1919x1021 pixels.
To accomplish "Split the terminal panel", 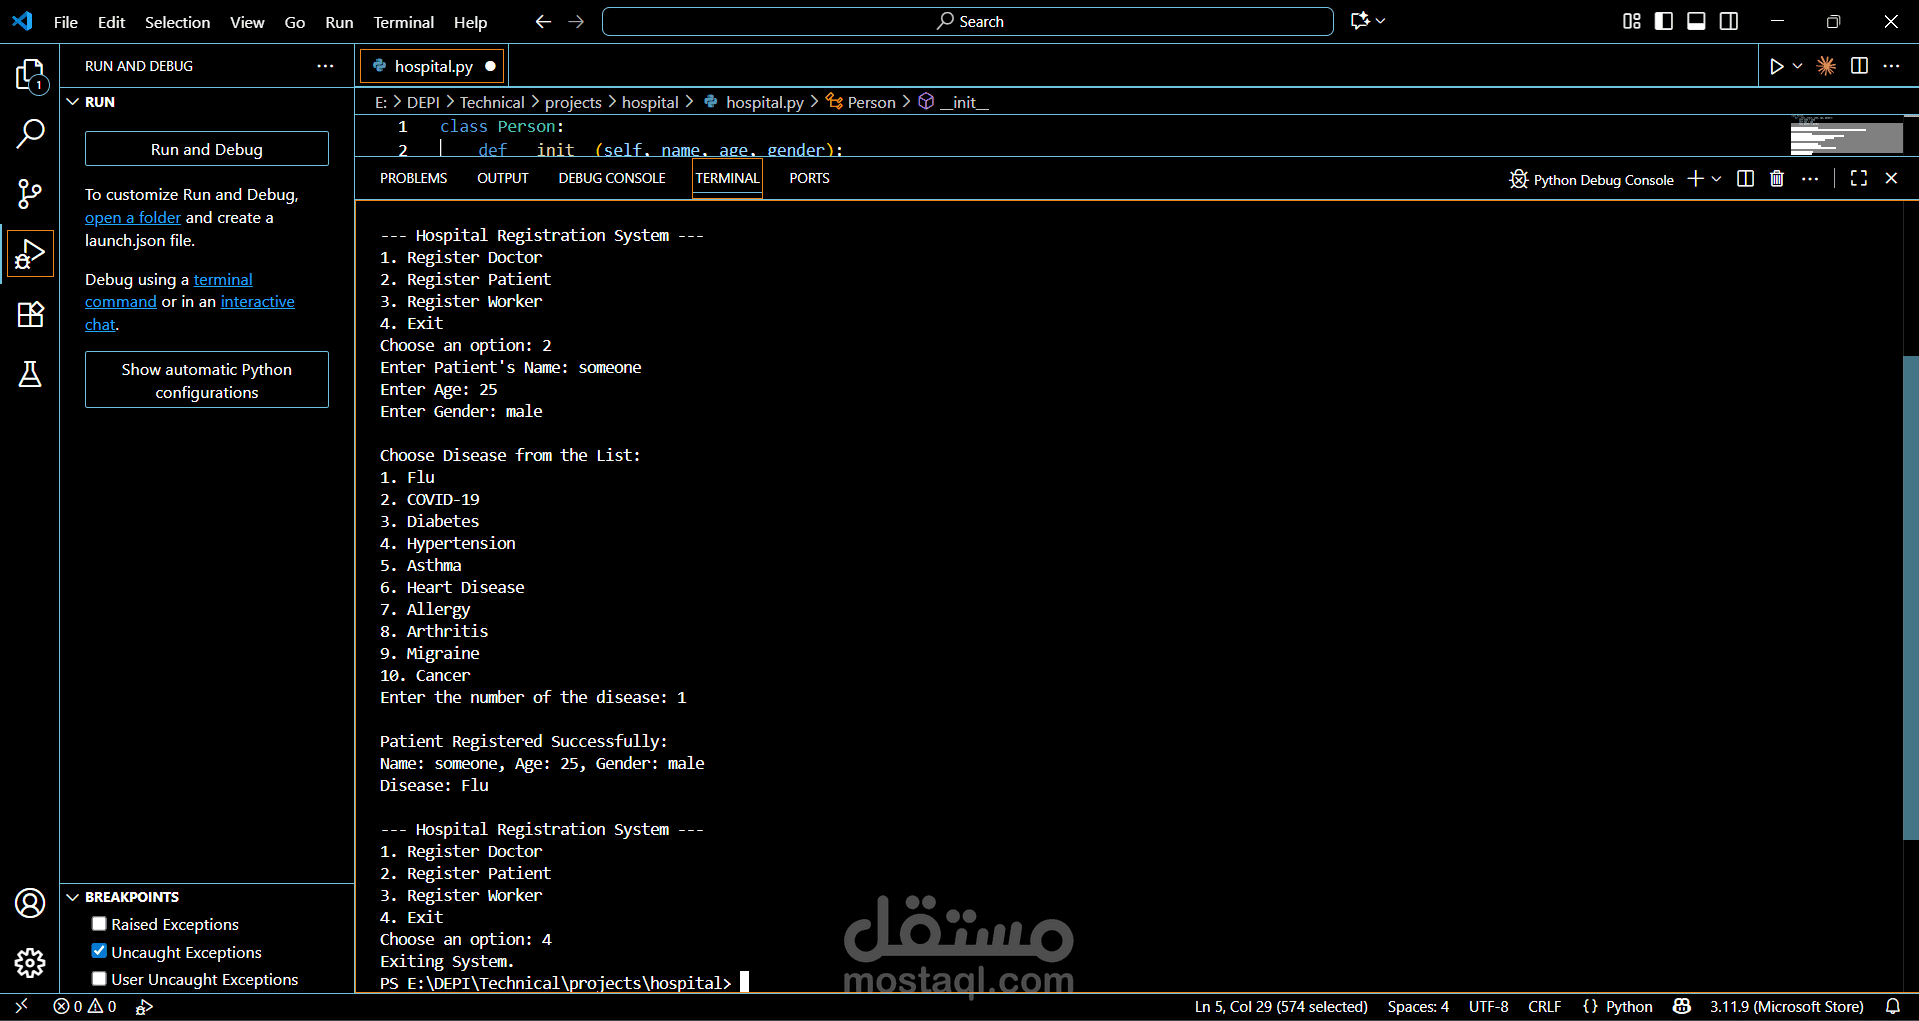I will [1745, 179].
